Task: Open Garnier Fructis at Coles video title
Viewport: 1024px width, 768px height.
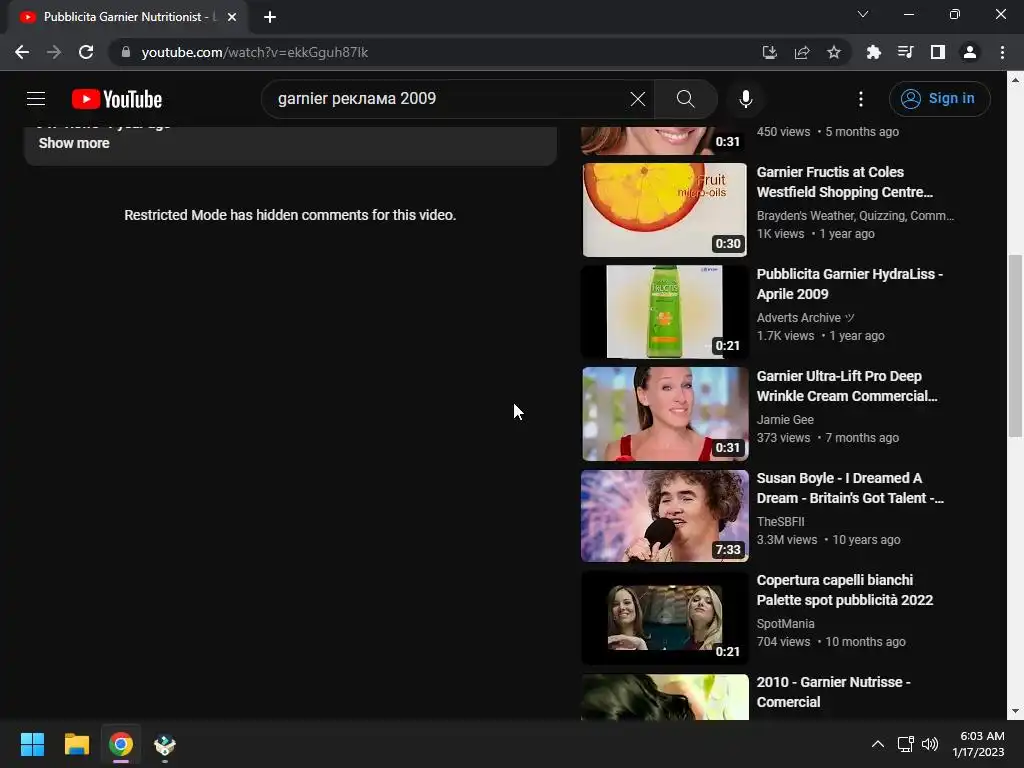Action: 844,182
